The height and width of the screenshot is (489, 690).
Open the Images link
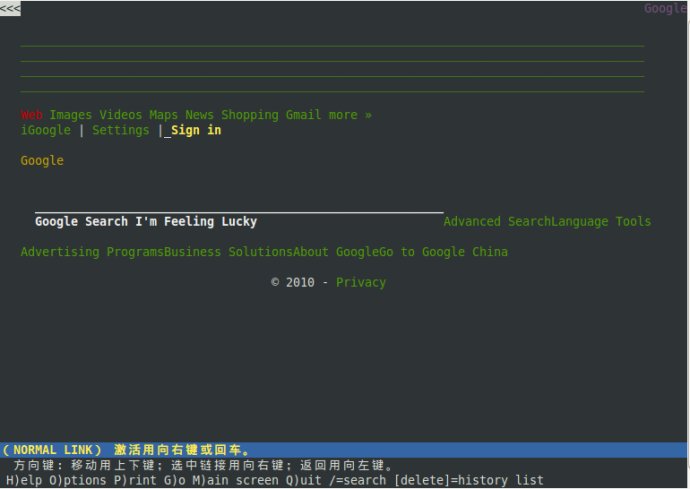(x=70, y=115)
